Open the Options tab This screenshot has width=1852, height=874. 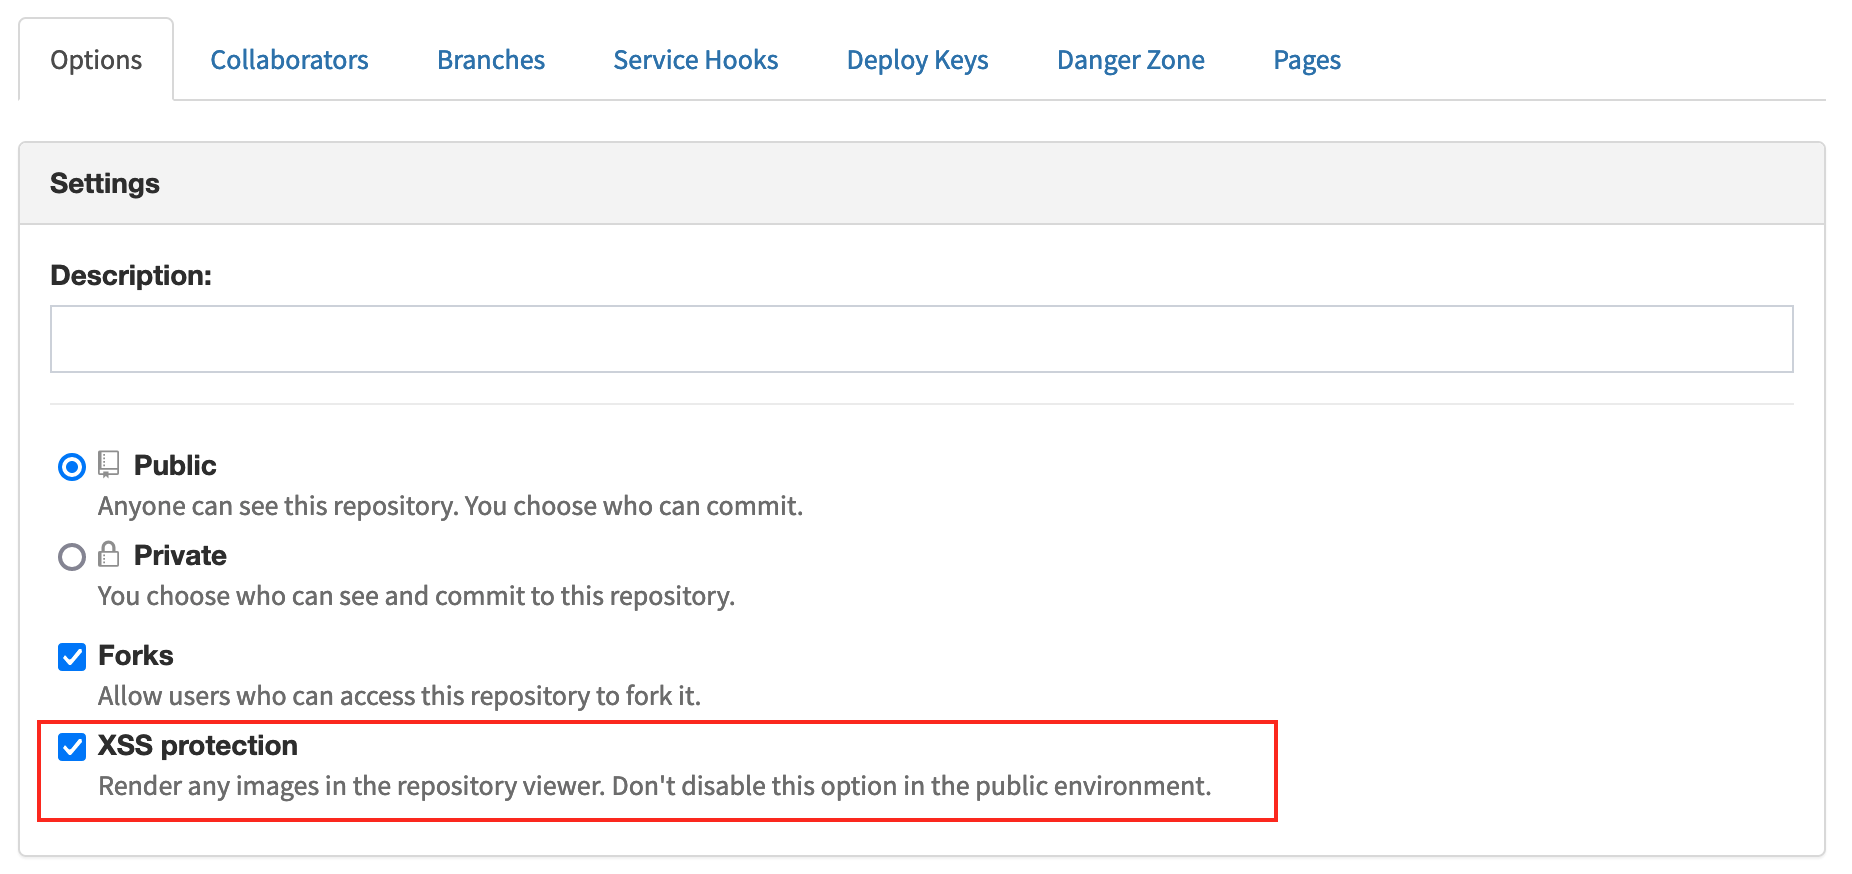96,60
